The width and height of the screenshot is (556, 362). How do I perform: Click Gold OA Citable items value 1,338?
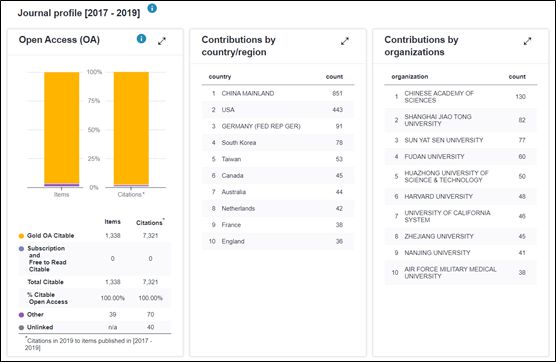tap(113, 236)
